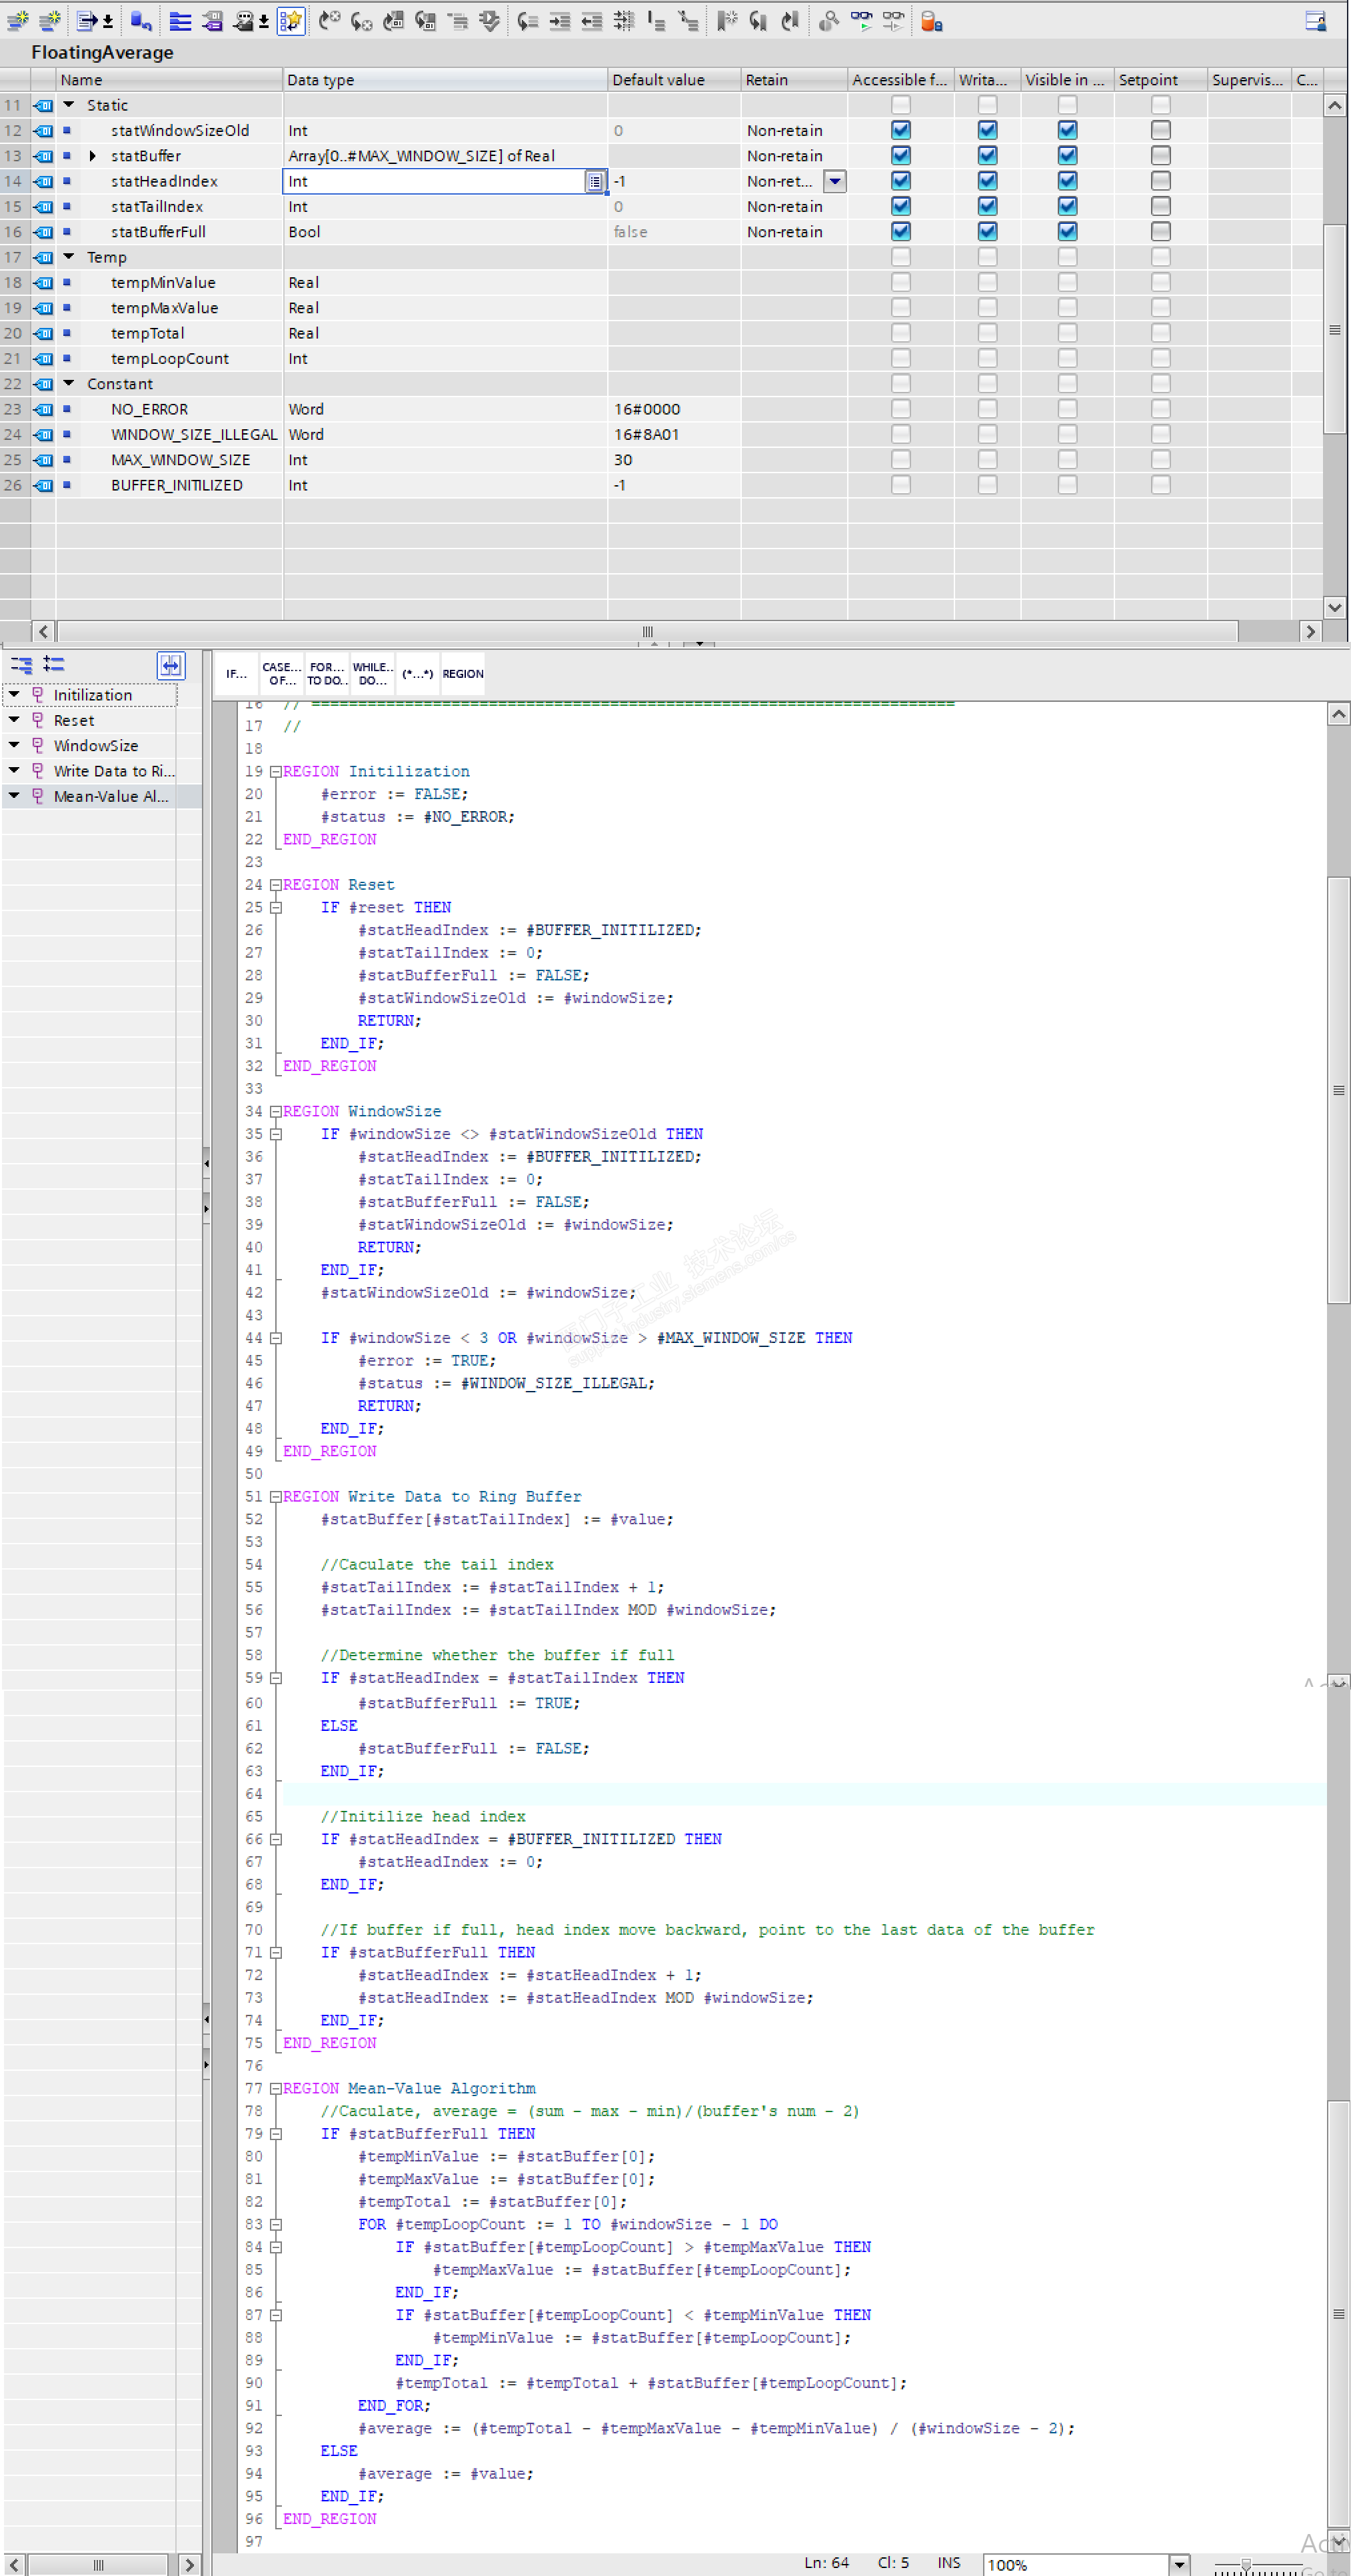Insert IF statement snippet

pos(236,674)
